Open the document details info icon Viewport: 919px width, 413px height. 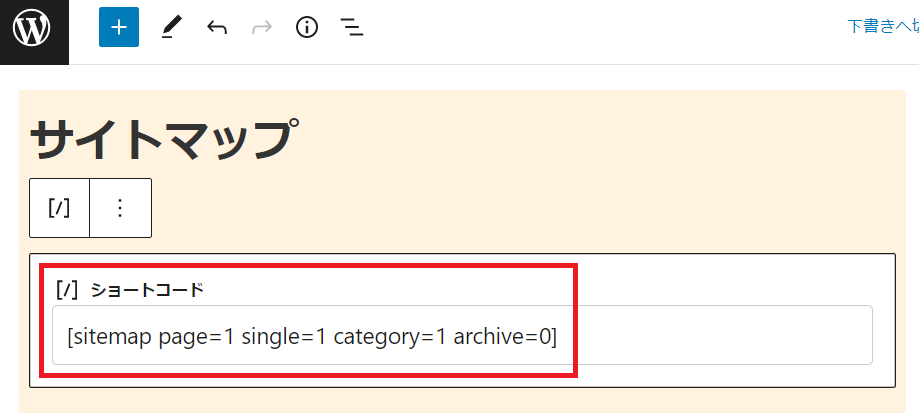(307, 28)
